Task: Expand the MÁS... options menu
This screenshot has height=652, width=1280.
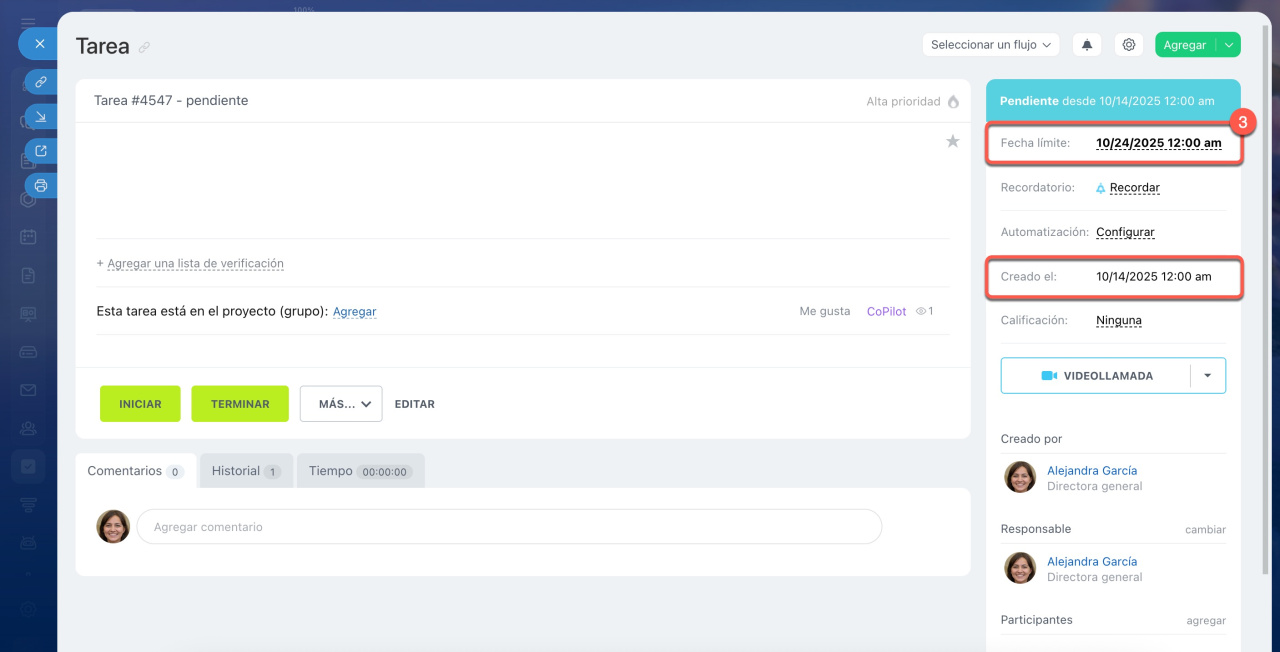Action: pyautogui.click(x=341, y=404)
